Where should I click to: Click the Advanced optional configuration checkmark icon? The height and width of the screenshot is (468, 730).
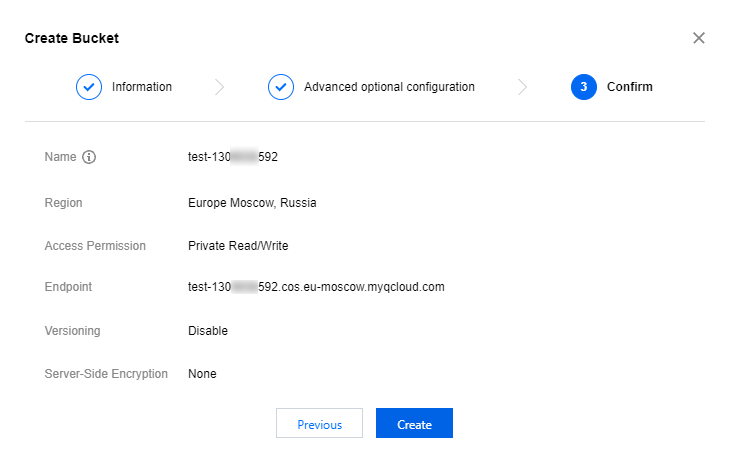coord(281,87)
